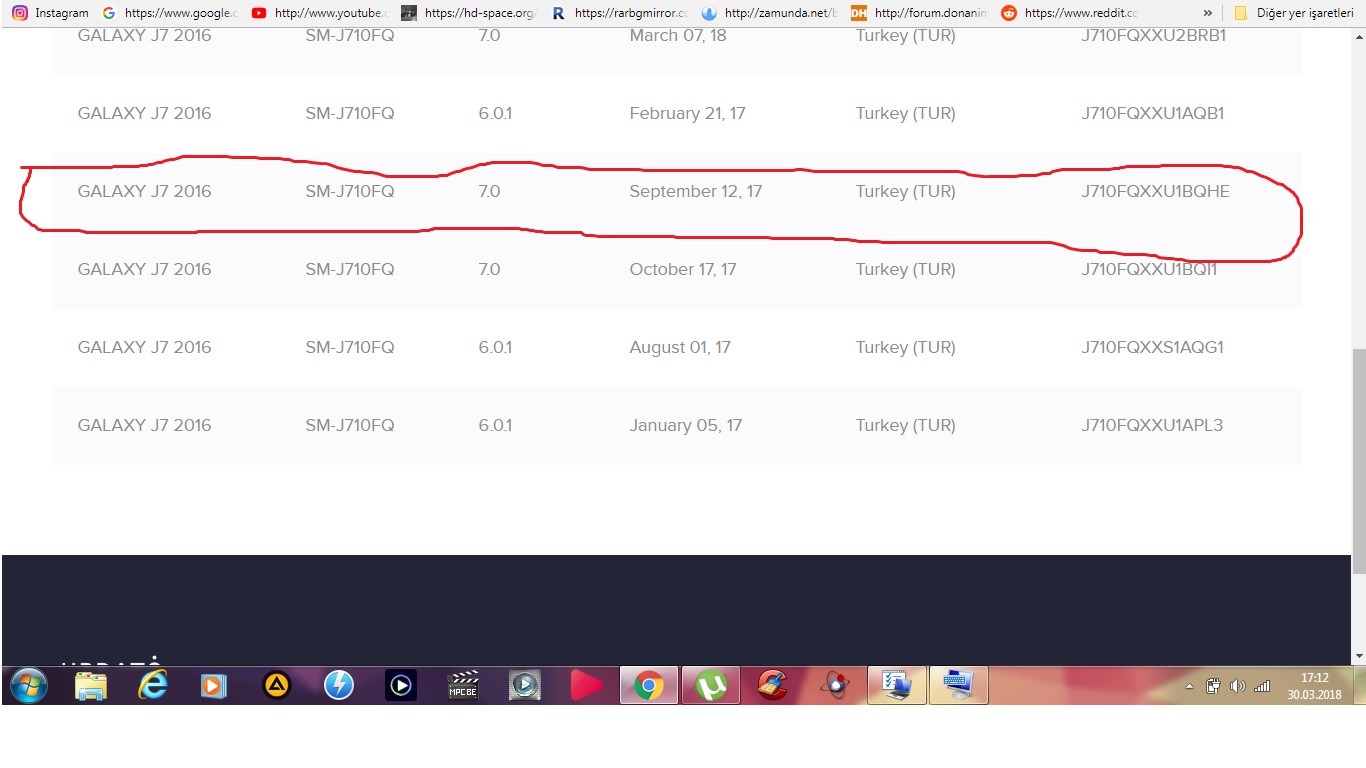Image resolution: width=1366 pixels, height=768 pixels.
Task: Open the atom-shaped taskbar icon
Action: tap(835, 686)
